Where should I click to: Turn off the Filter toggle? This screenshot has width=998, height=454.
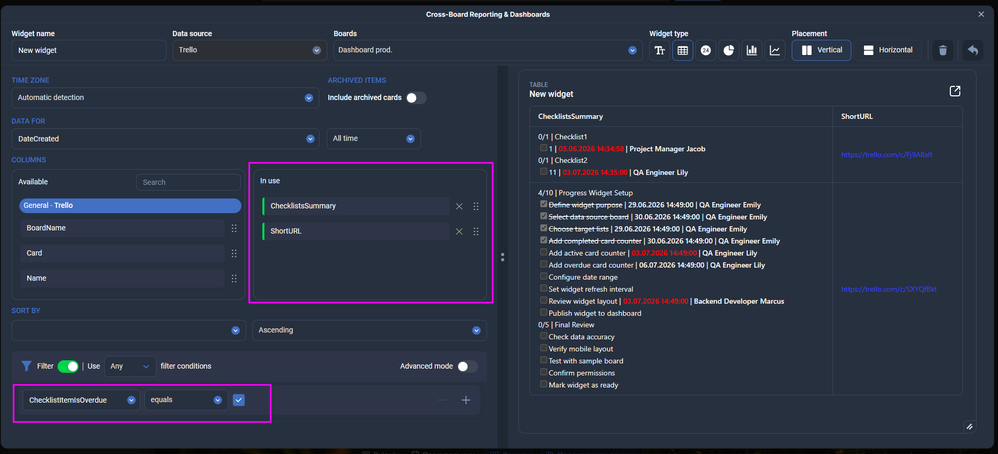(67, 366)
